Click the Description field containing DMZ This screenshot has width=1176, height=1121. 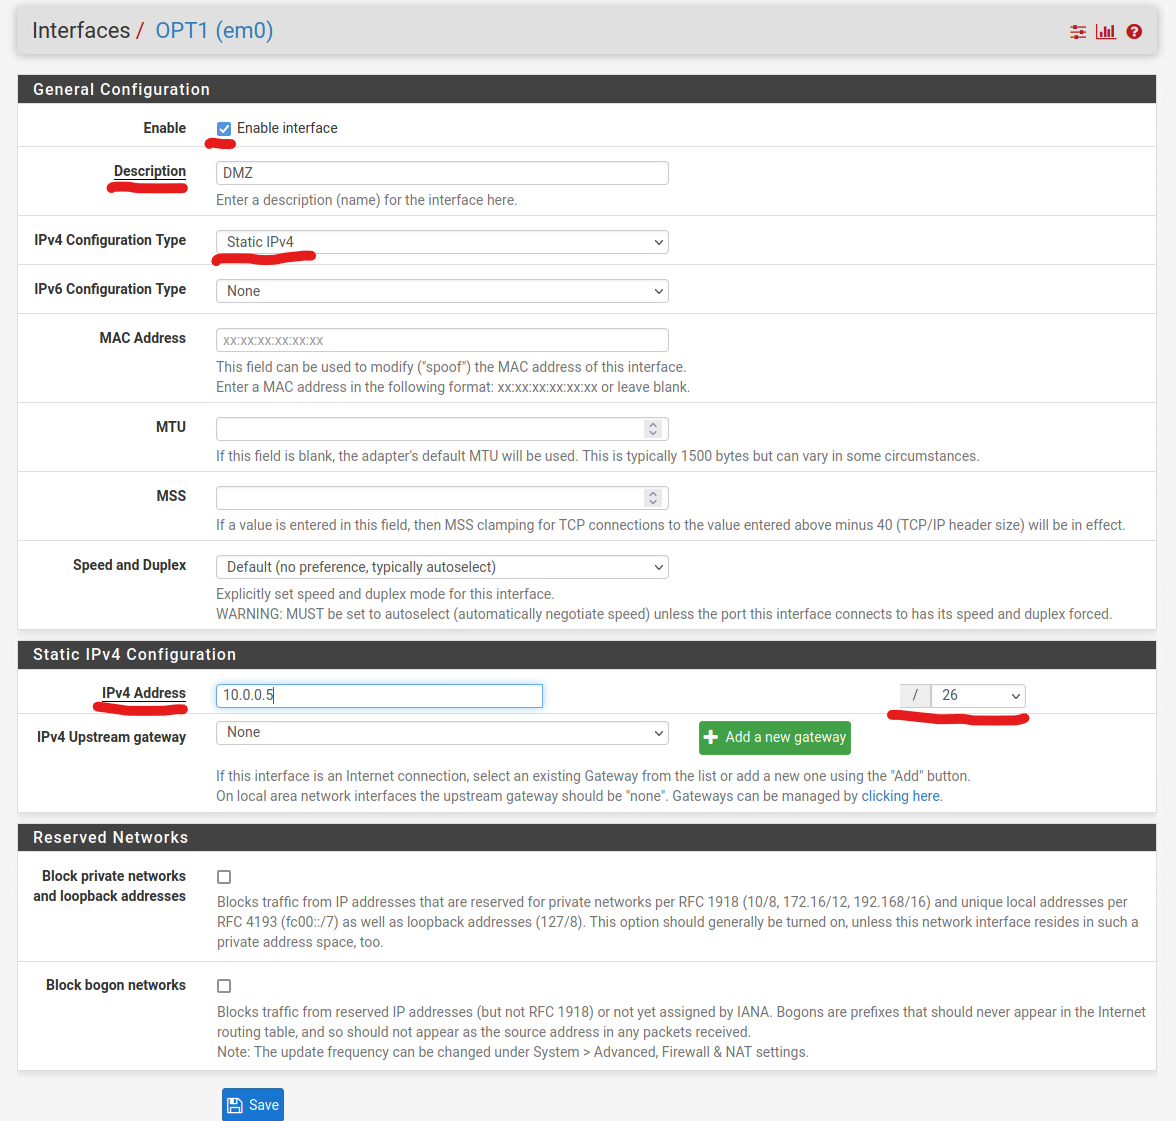click(x=442, y=173)
